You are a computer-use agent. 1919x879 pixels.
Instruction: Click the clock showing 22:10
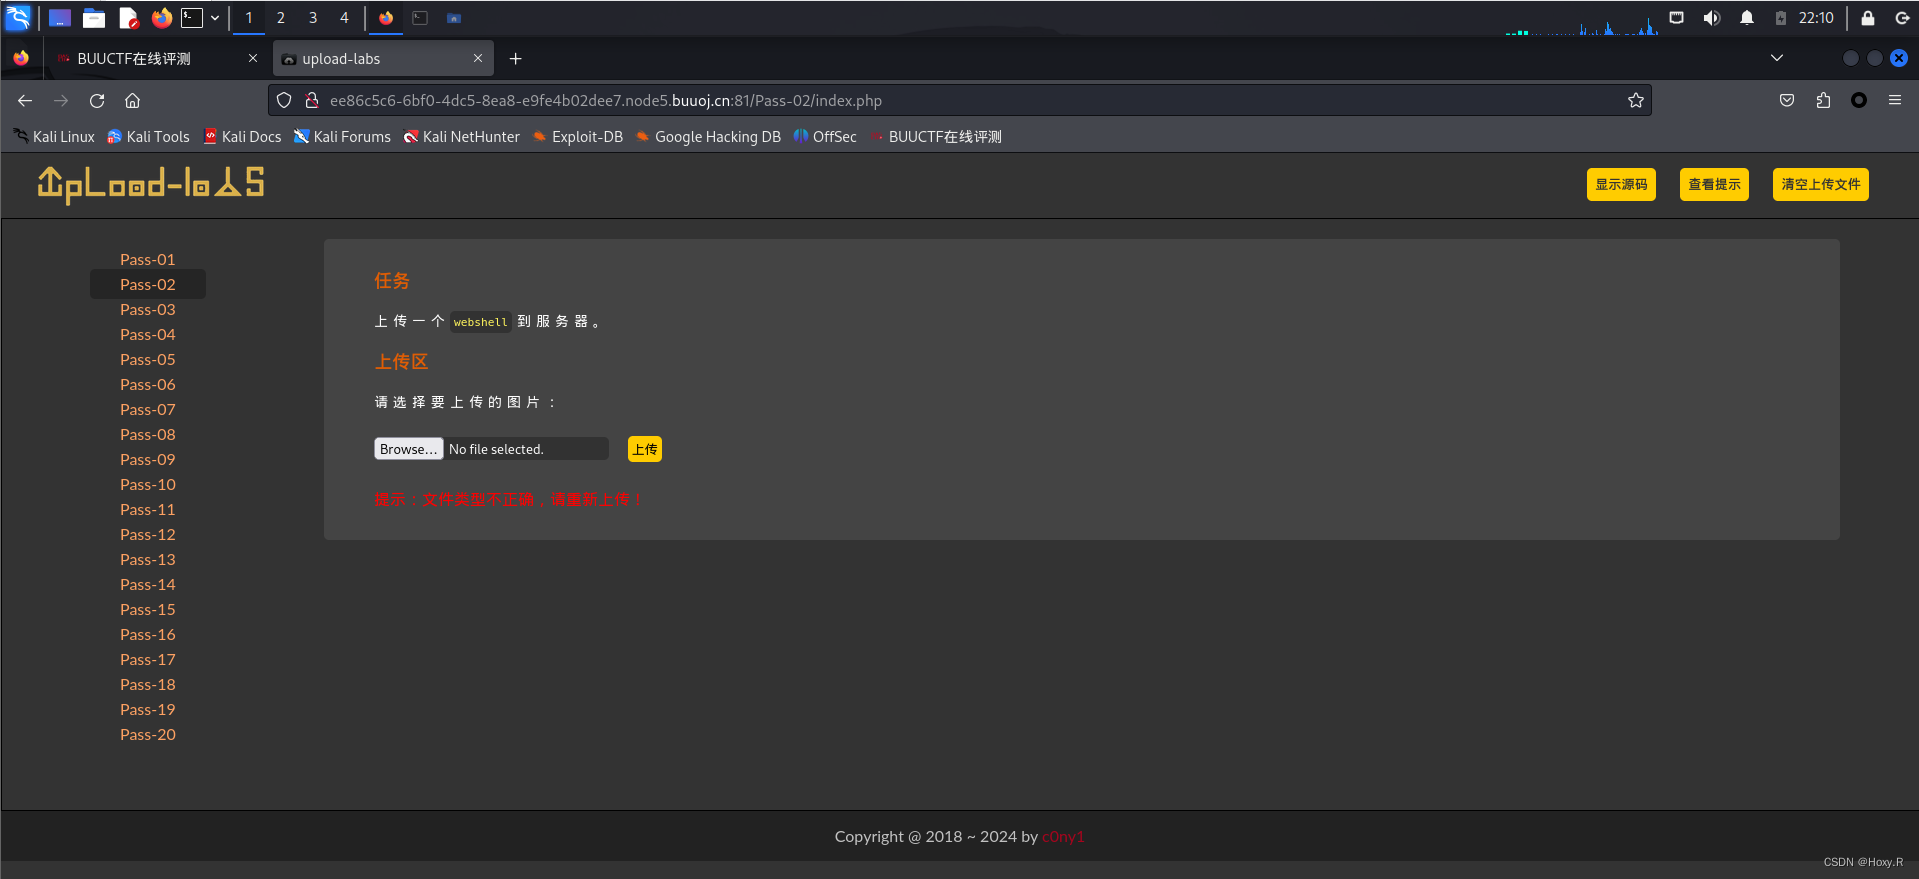1816,18
